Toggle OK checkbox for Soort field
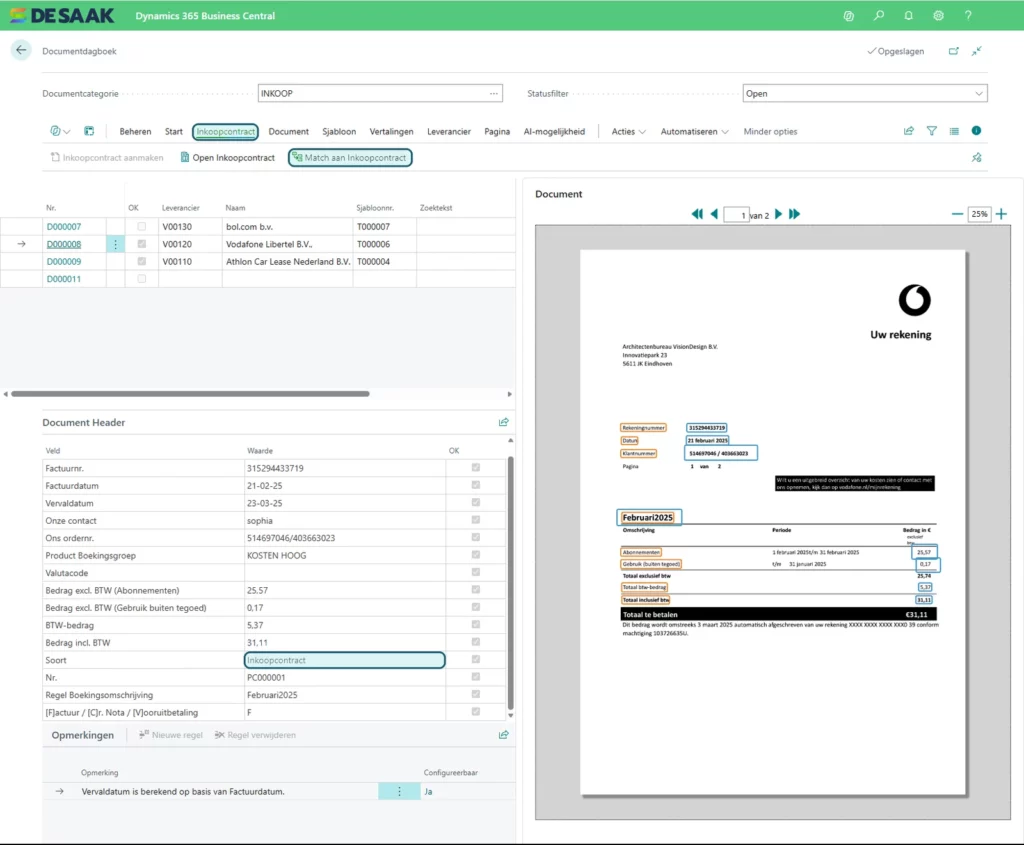The height and width of the screenshot is (845, 1024). [475, 660]
